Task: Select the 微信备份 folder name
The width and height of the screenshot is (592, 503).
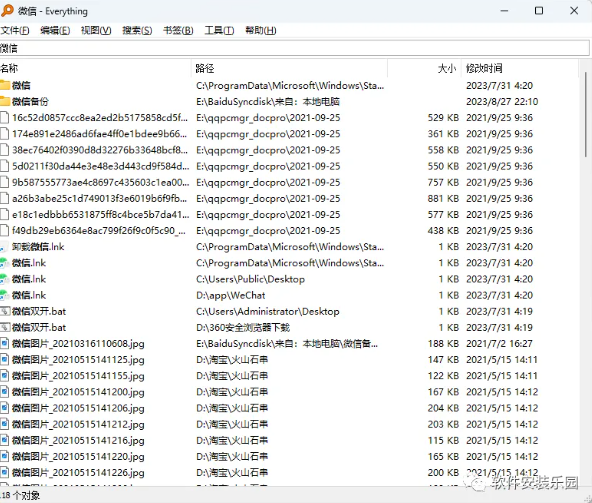Action: click(x=30, y=102)
